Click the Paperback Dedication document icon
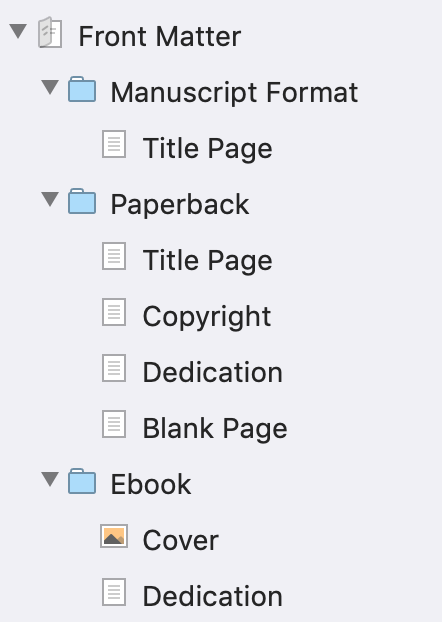442x622 pixels. click(114, 368)
